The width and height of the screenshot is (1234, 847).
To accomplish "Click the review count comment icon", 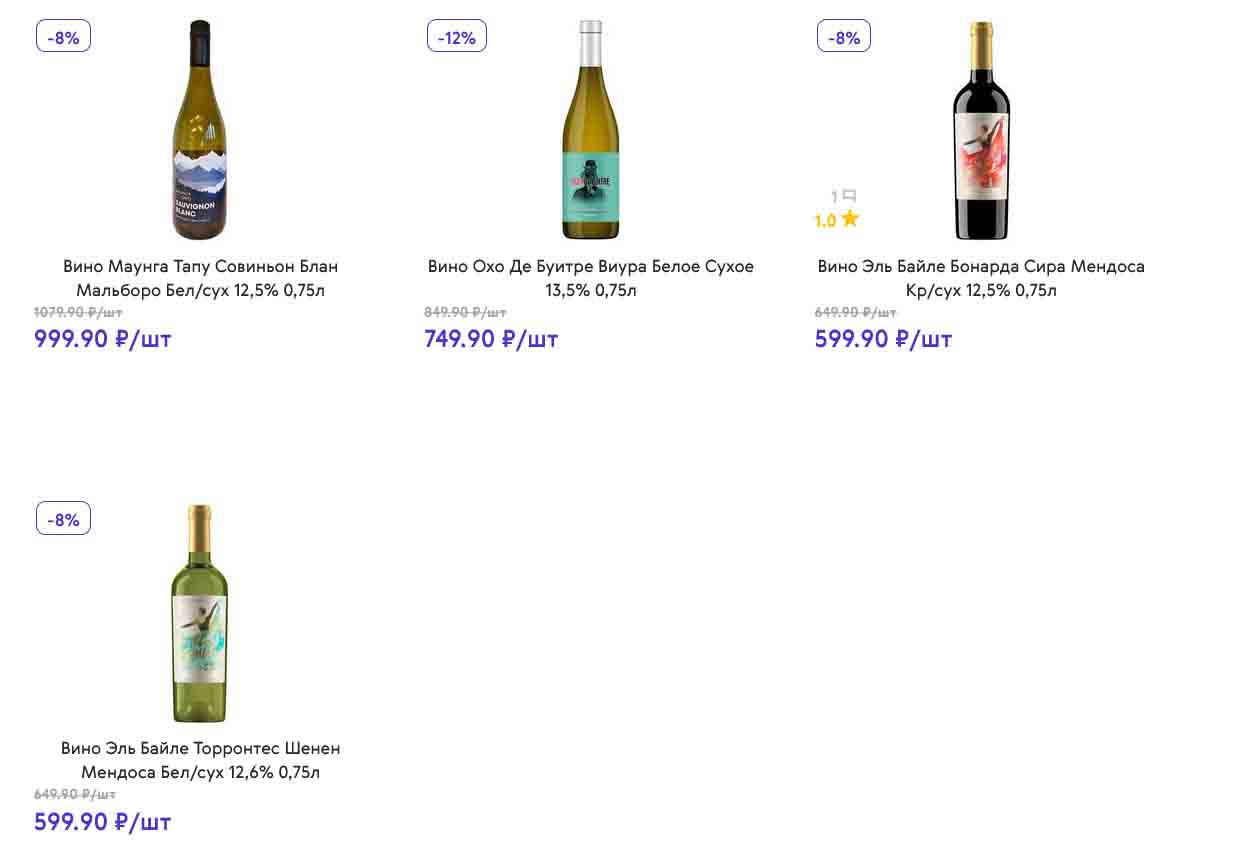I will [850, 196].
